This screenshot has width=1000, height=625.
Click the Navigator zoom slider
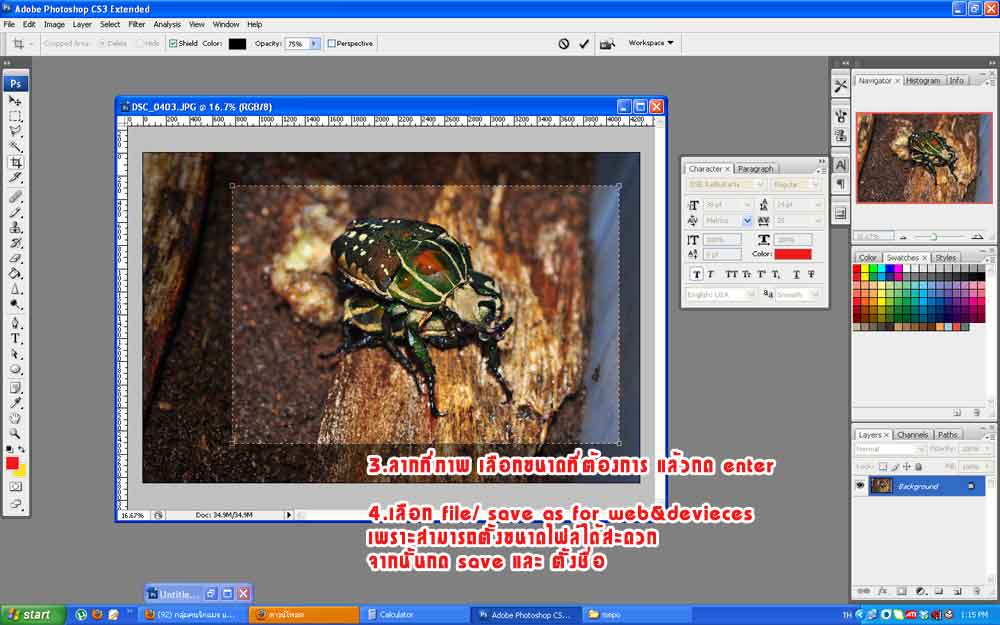pos(932,236)
